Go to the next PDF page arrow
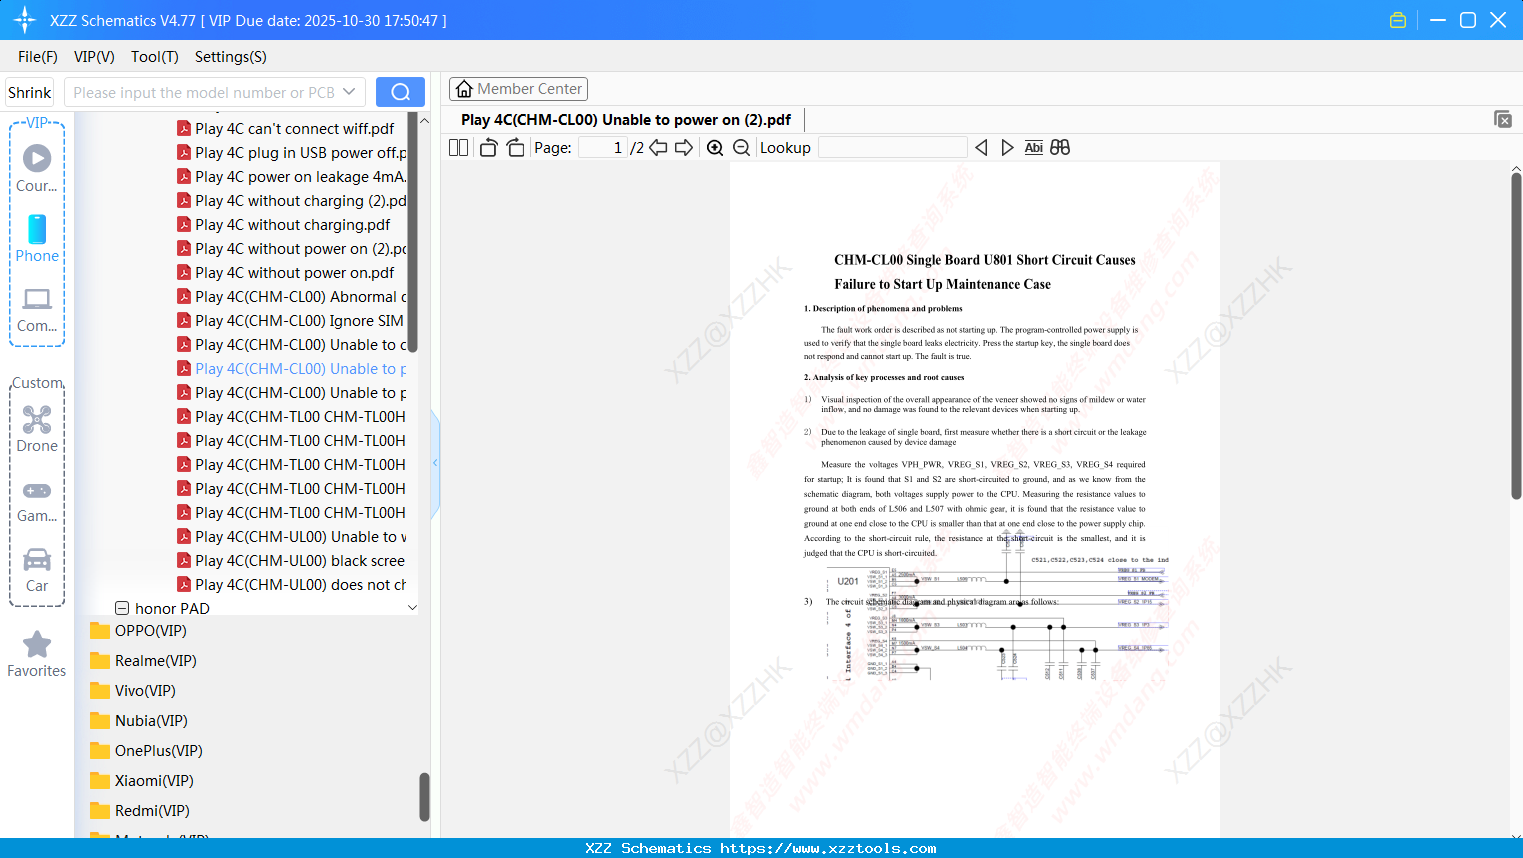 point(684,147)
